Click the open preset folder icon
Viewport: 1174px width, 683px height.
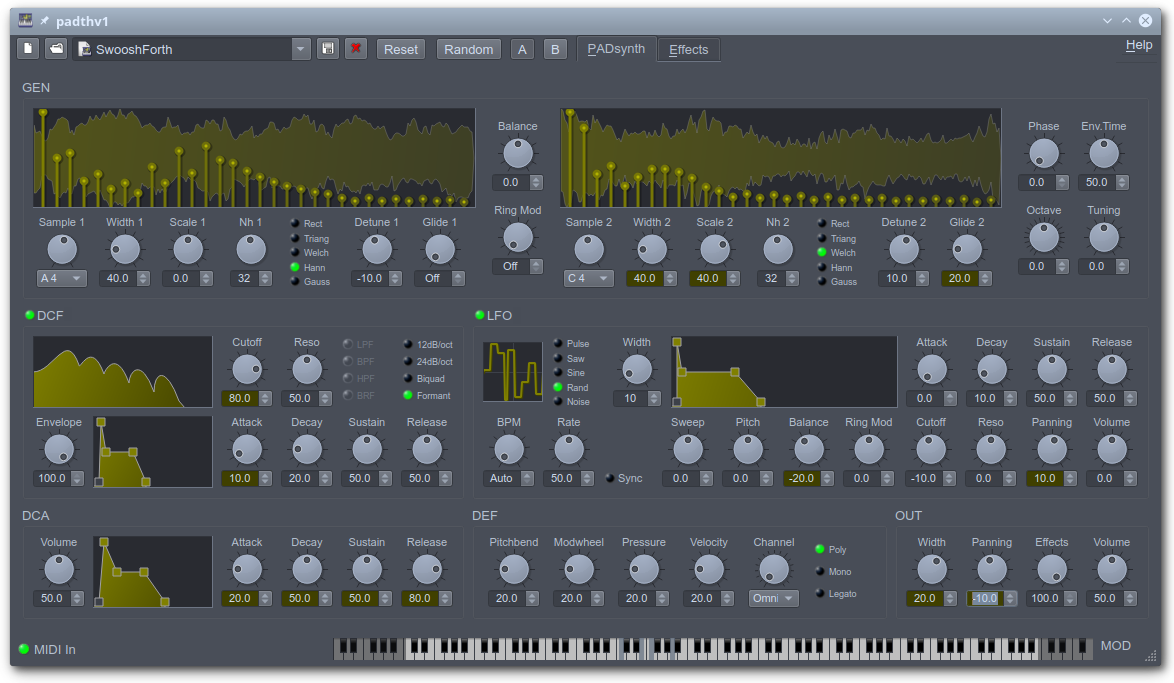click(x=56, y=49)
